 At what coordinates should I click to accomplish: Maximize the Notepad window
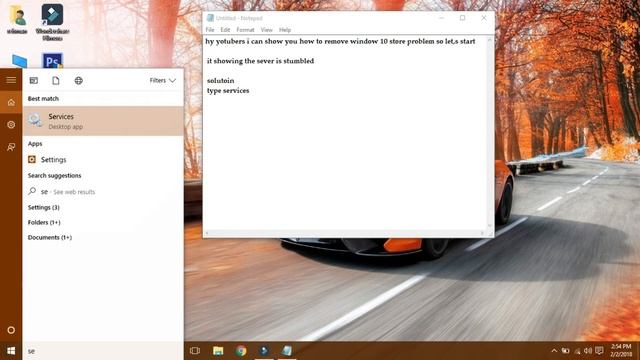click(462, 18)
